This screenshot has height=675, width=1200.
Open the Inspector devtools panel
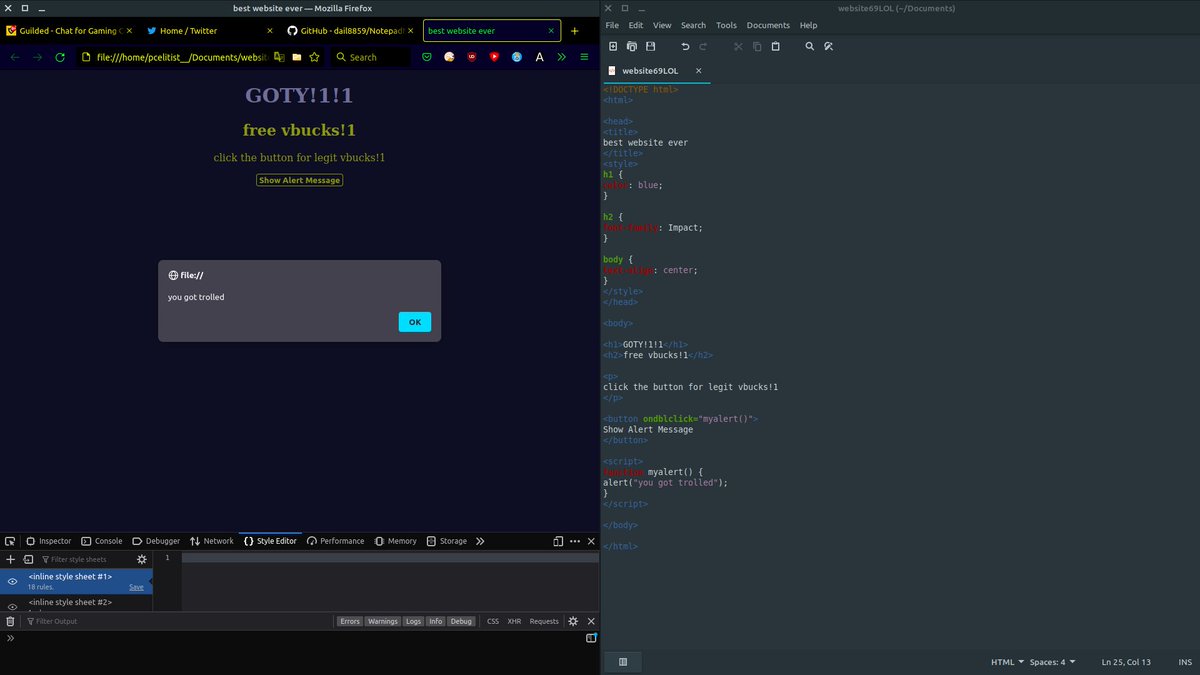click(x=49, y=541)
